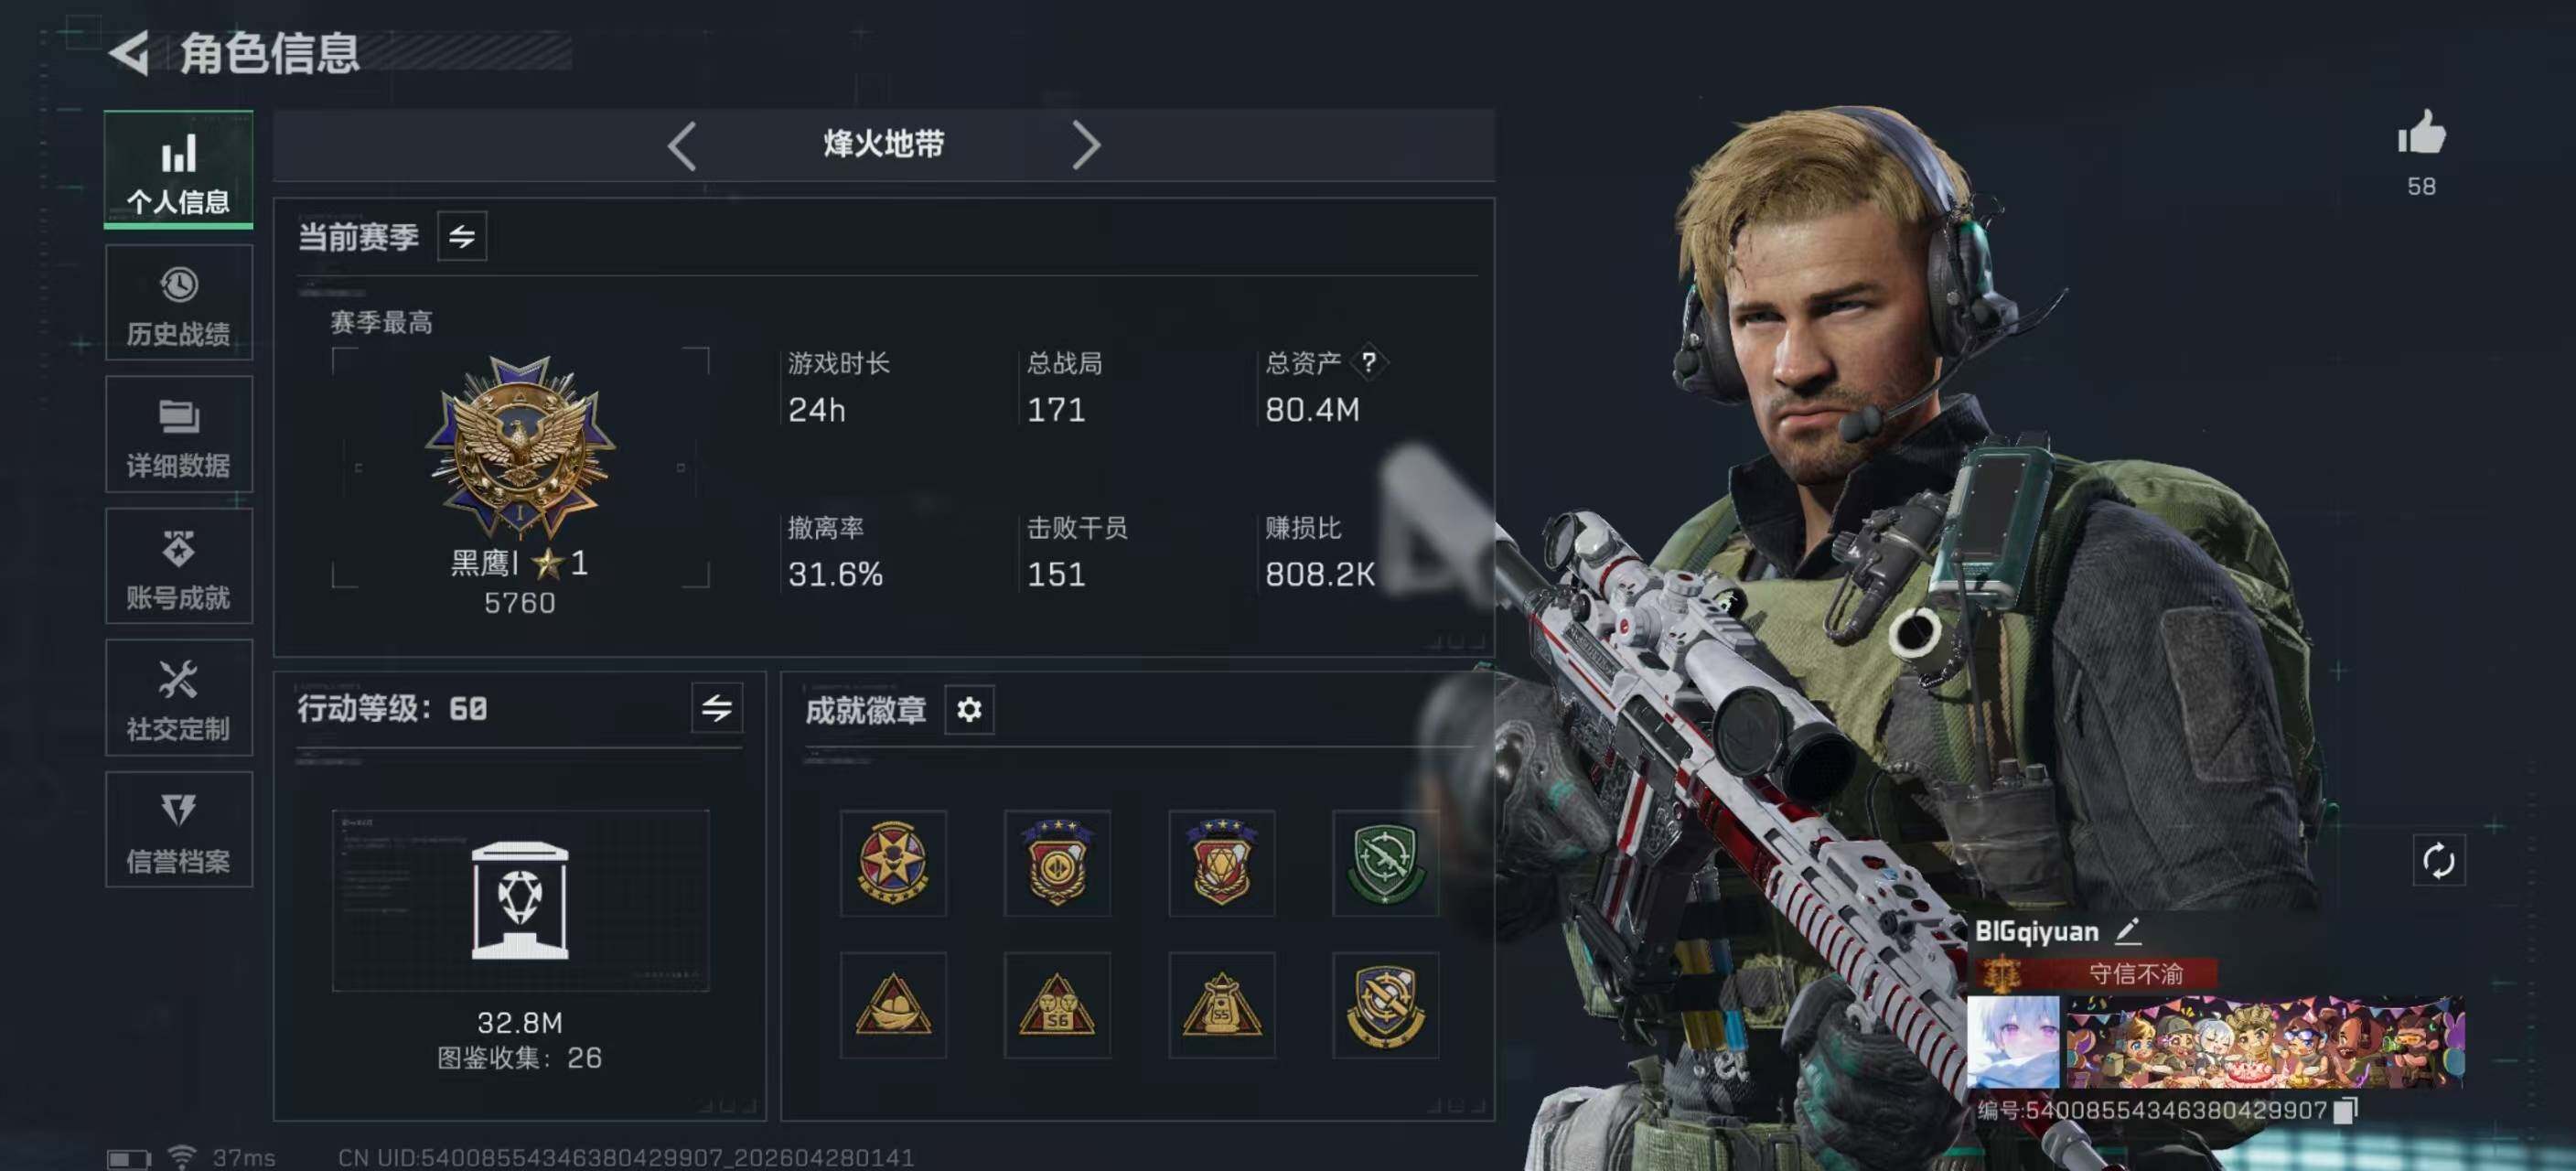Open the 账号成就 tab

coord(179,566)
